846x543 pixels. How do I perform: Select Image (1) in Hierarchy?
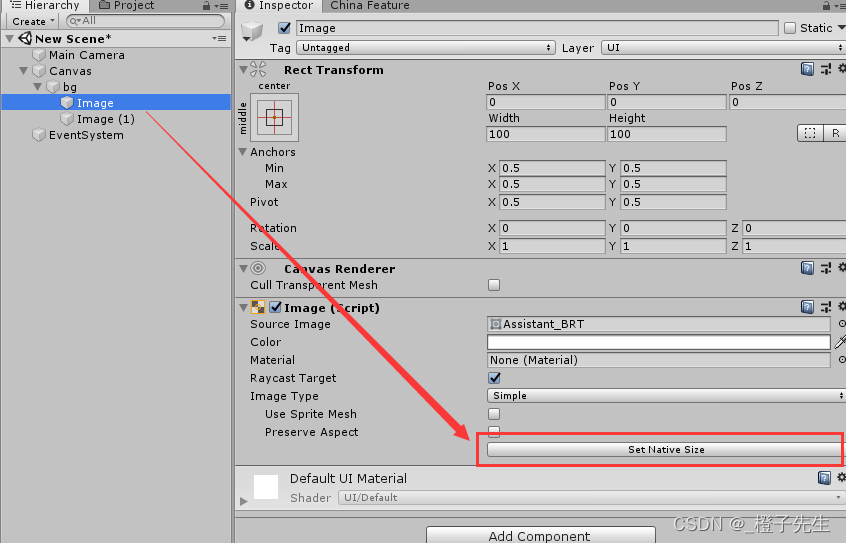[106, 119]
